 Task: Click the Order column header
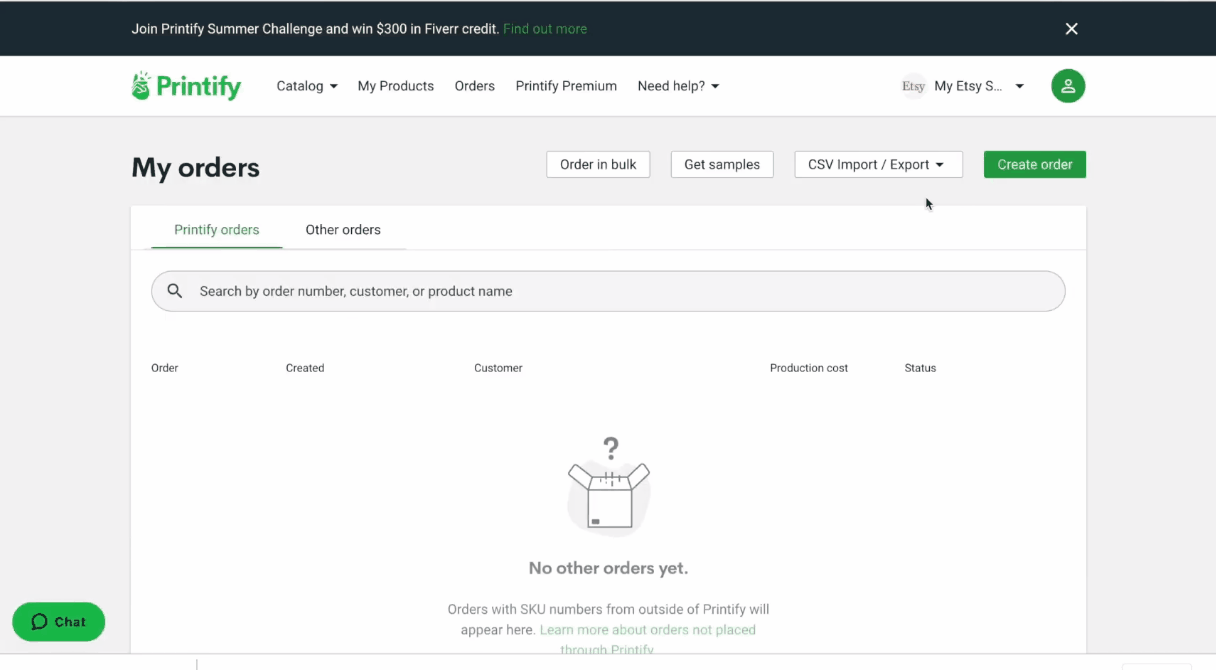(x=165, y=368)
